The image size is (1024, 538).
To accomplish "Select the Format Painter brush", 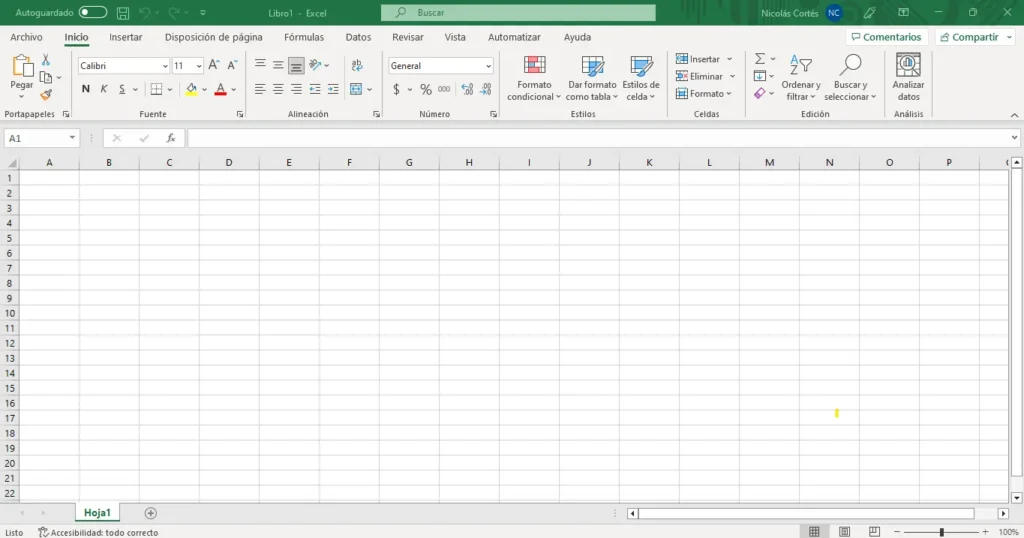I will [x=46, y=95].
